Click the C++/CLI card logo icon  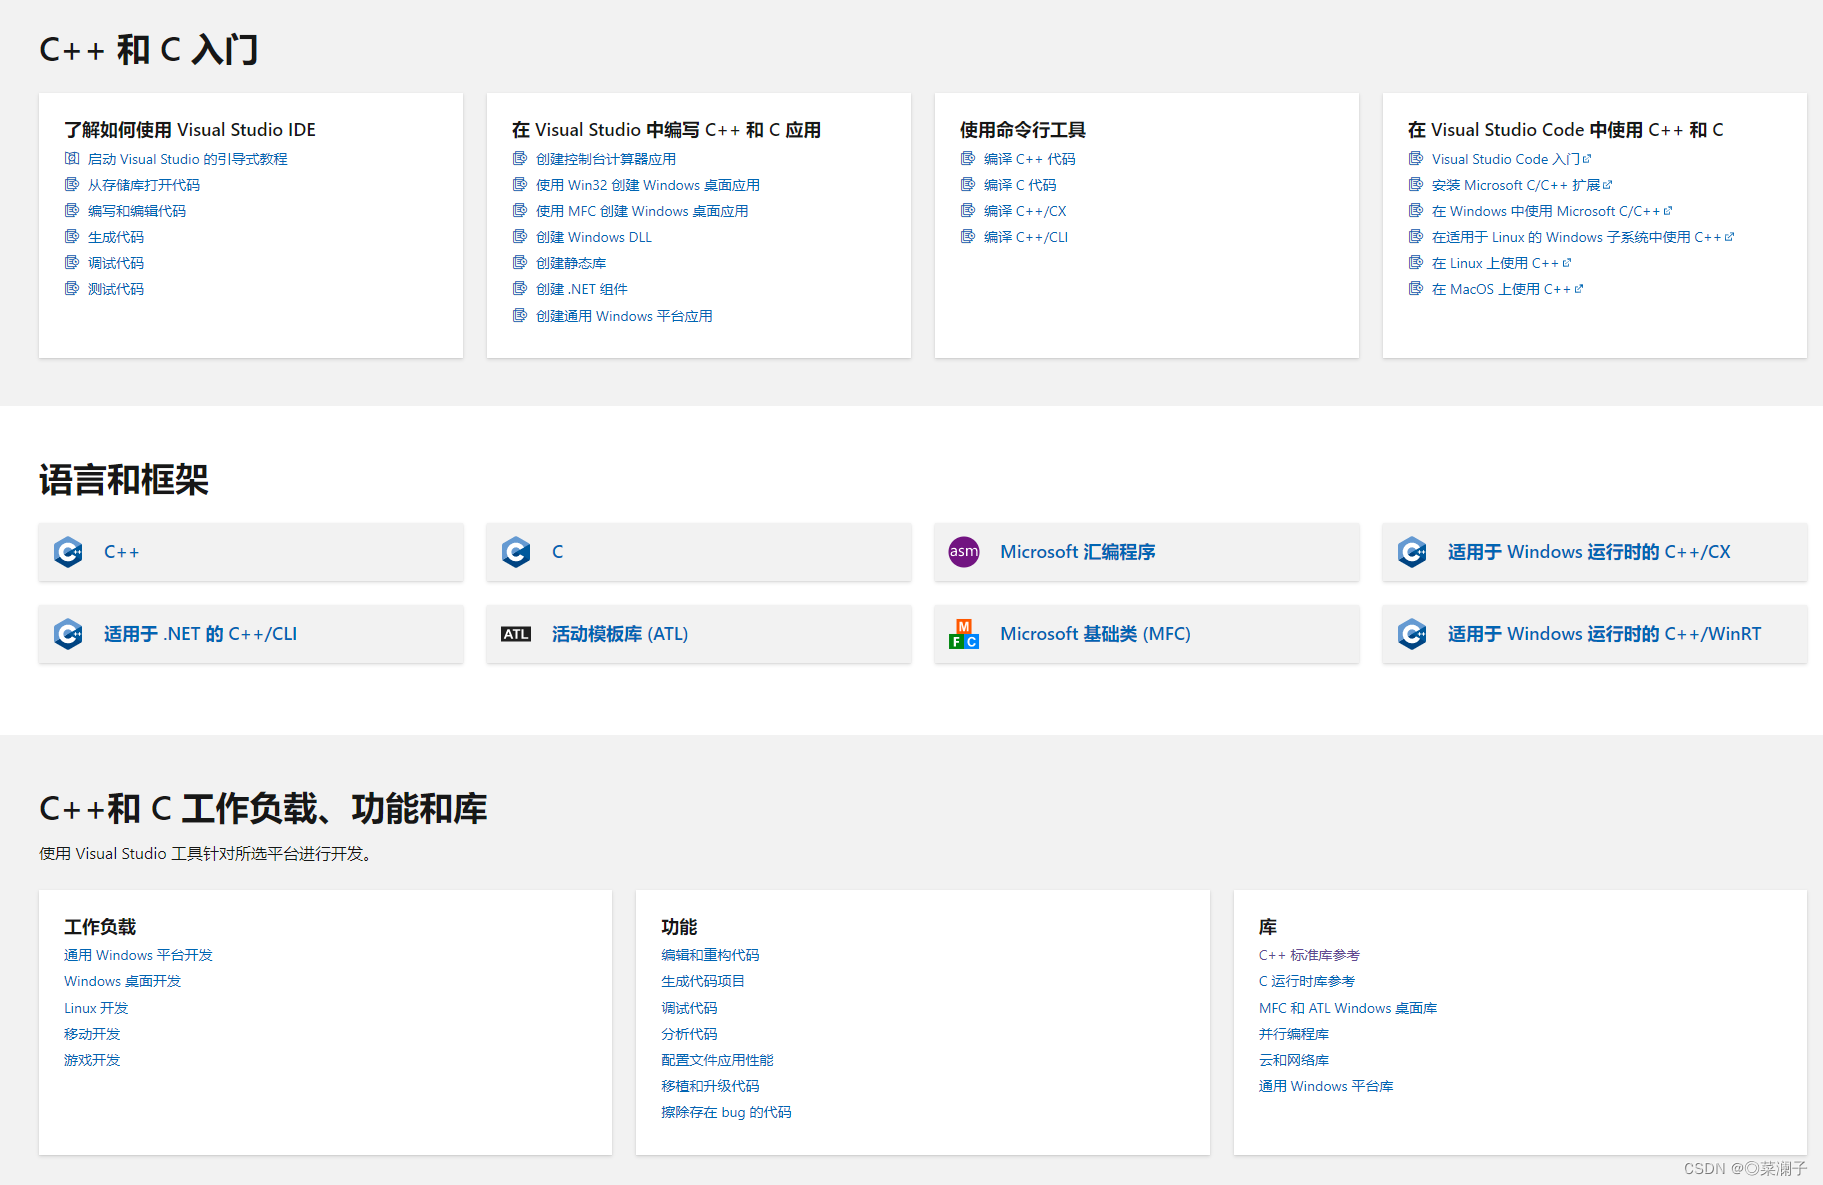click(x=68, y=634)
